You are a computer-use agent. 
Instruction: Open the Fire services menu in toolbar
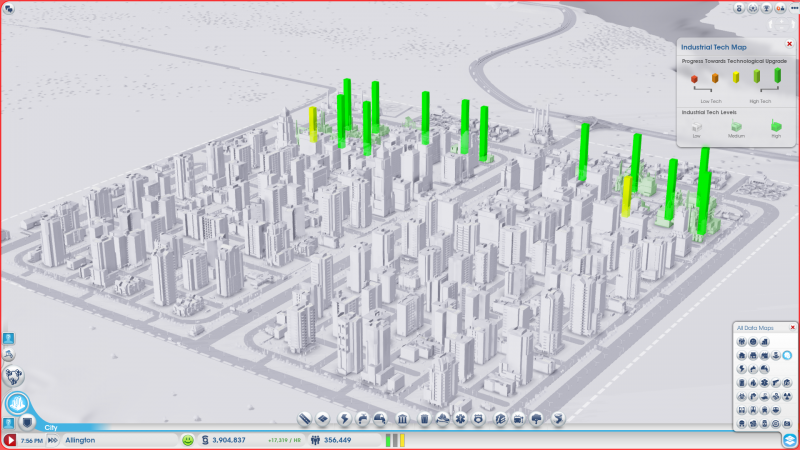(x=442, y=419)
